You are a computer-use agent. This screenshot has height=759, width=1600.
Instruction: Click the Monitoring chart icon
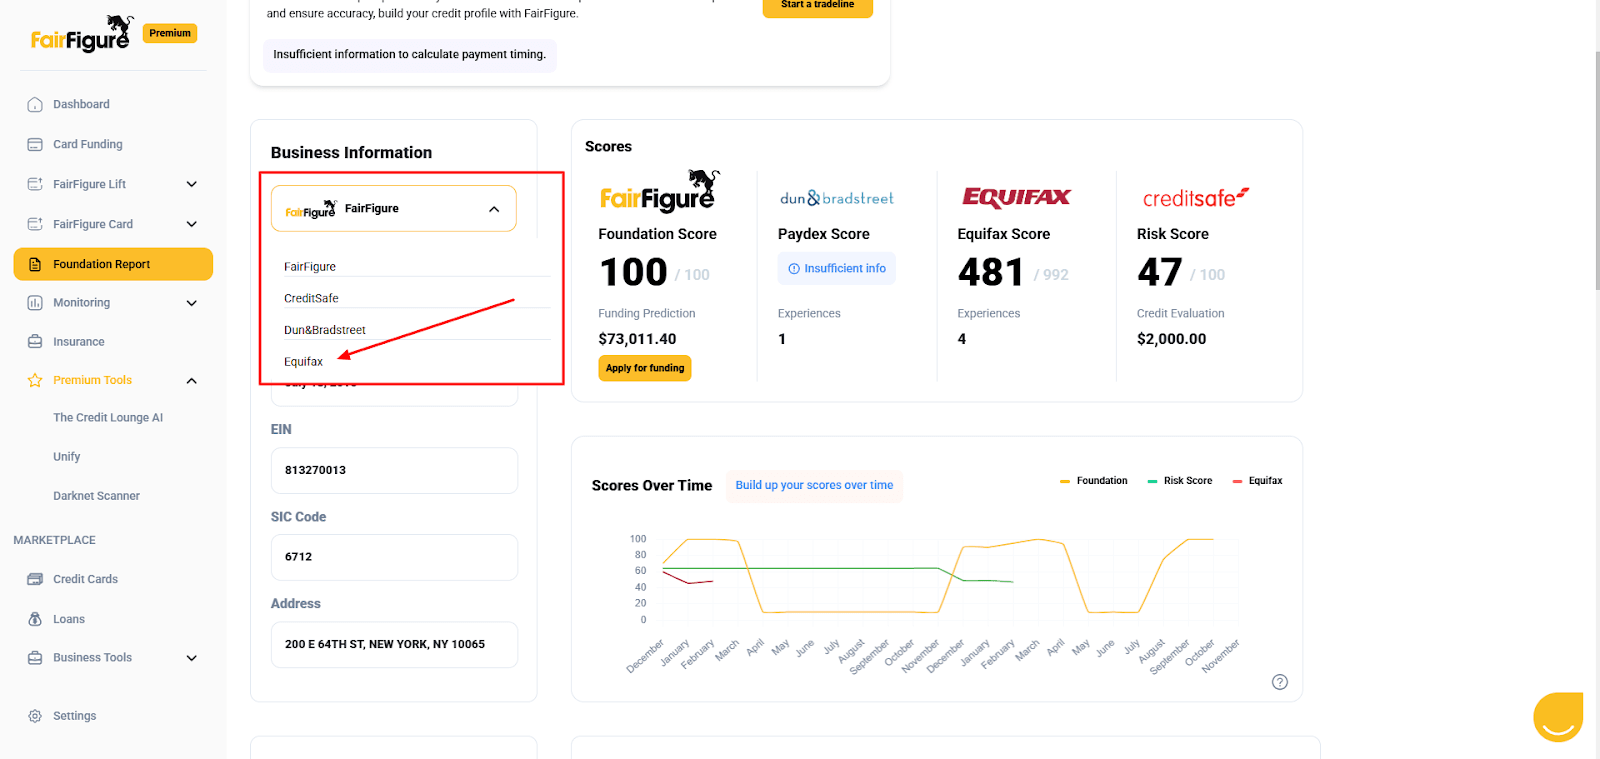tap(35, 302)
